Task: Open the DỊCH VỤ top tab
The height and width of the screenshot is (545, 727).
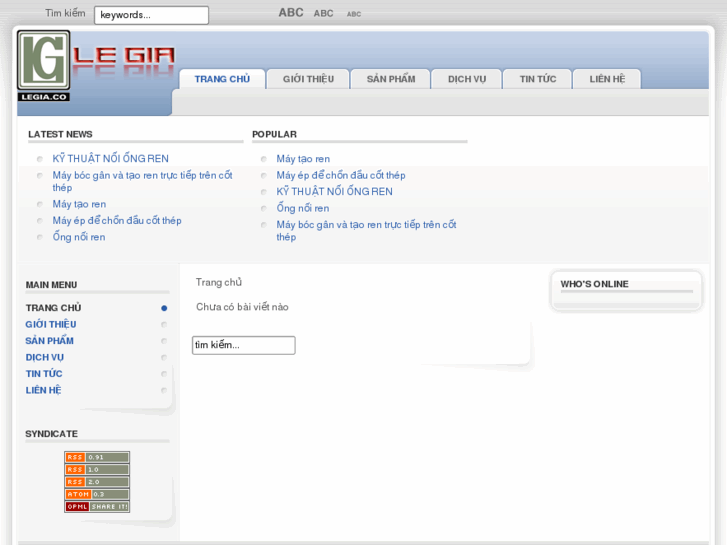Action: (467, 79)
